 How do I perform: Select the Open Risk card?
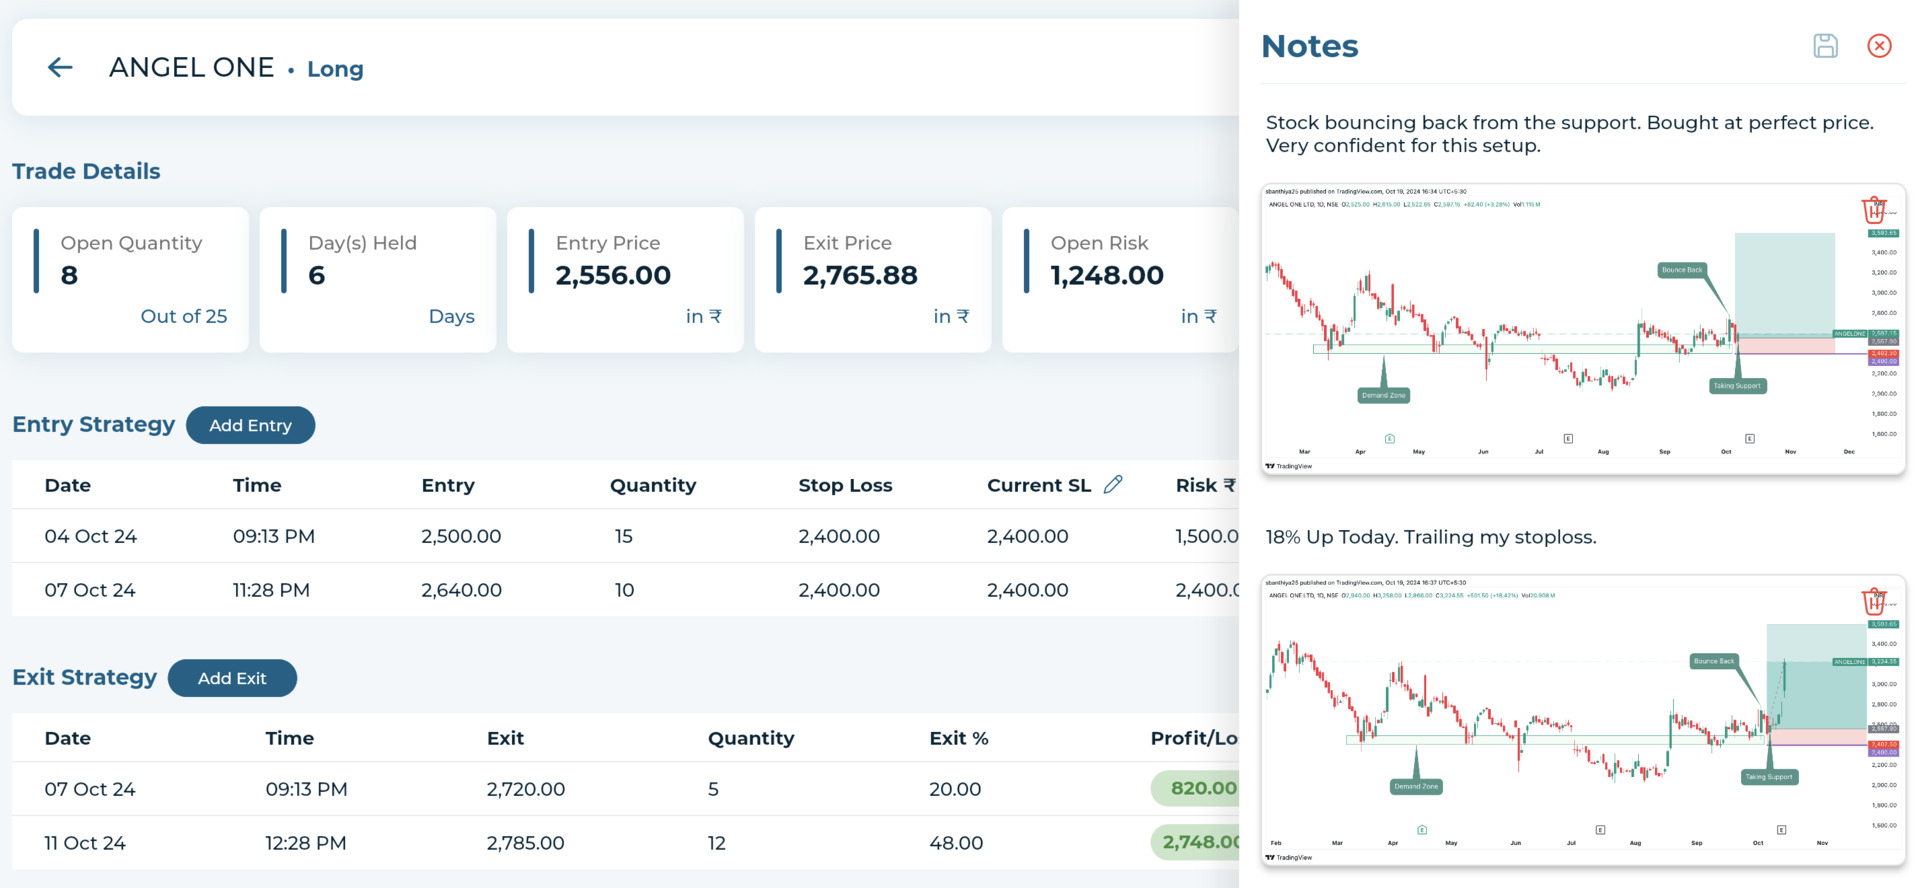click(x=1120, y=279)
